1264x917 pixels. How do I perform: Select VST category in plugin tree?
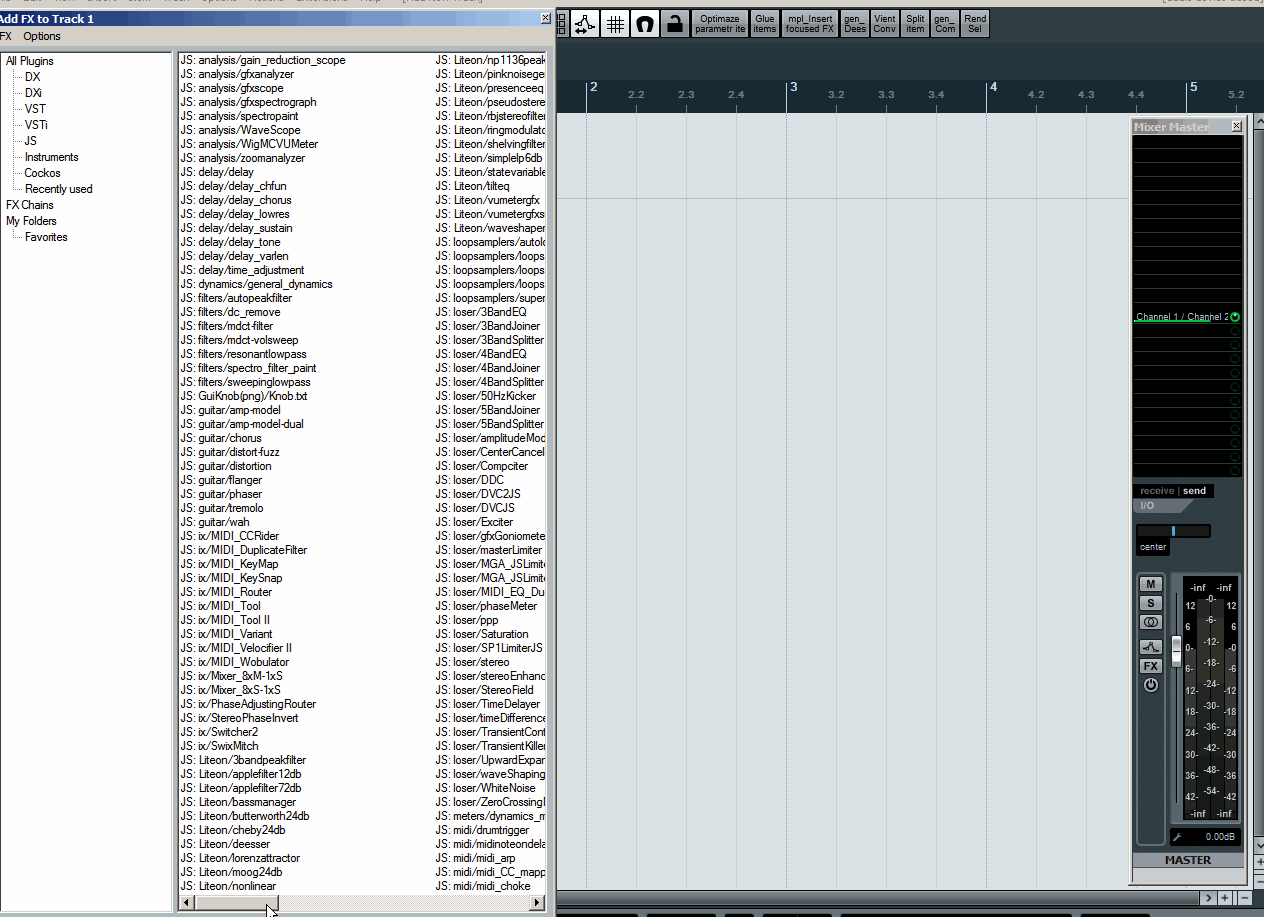point(35,109)
